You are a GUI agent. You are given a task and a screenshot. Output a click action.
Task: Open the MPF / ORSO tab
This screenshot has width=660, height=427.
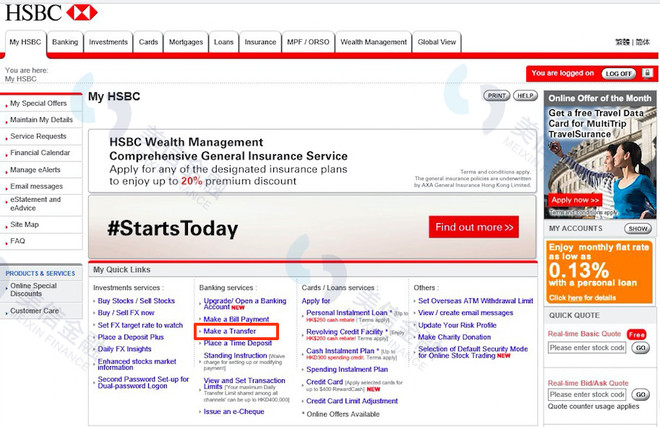[x=308, y=42]
